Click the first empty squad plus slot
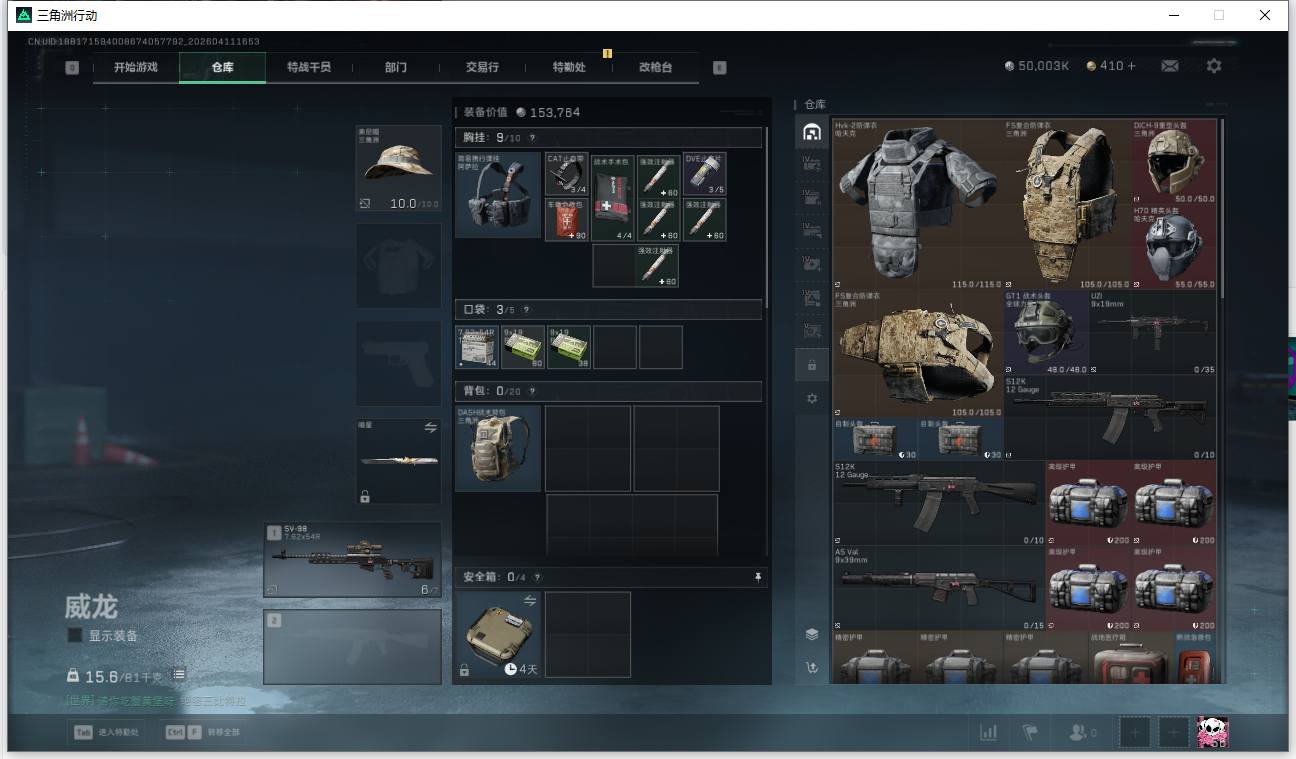The height and width of the screenshot is (759, 1296). (x=1134, y=732)
